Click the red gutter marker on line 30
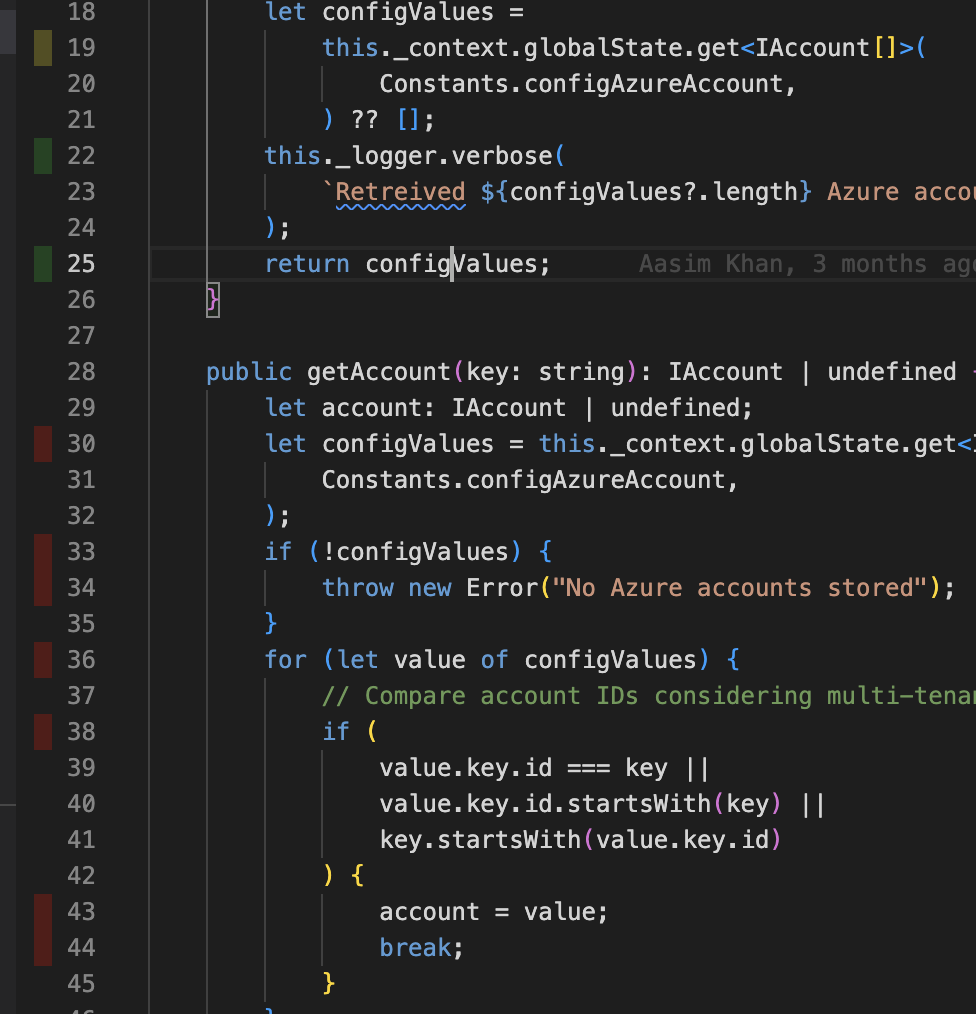This screenshot has height=1014, width=976. pos(43,444)
